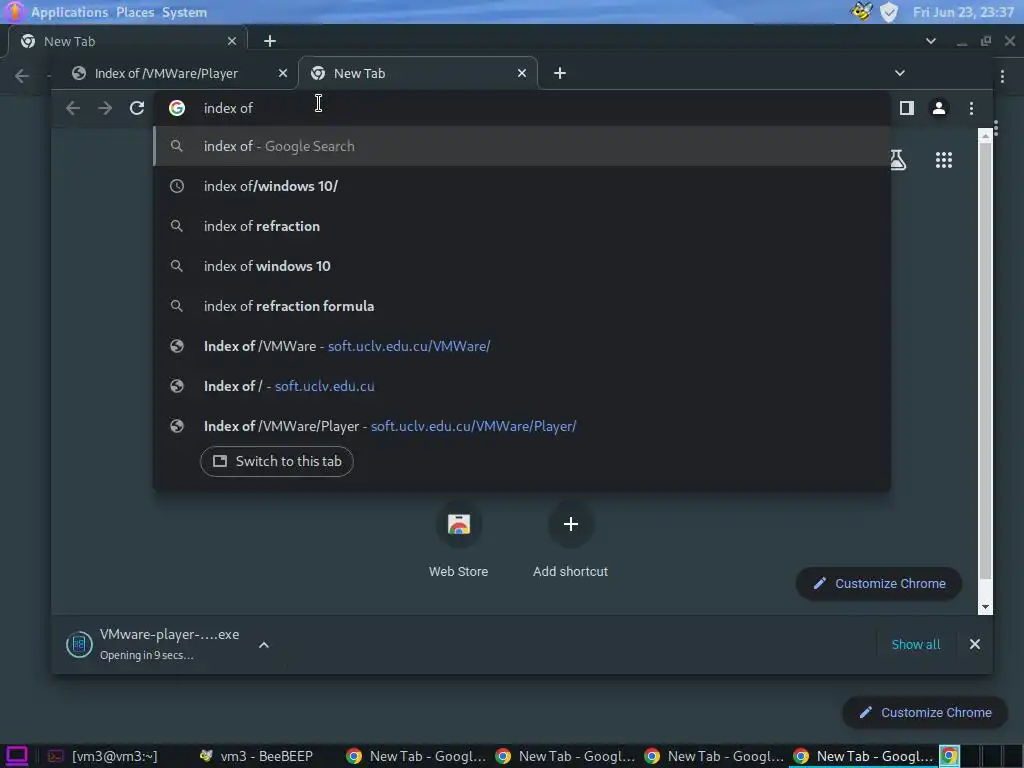Open the System menu
This screenshot has width=1024, height=768.
coord(184,12)
